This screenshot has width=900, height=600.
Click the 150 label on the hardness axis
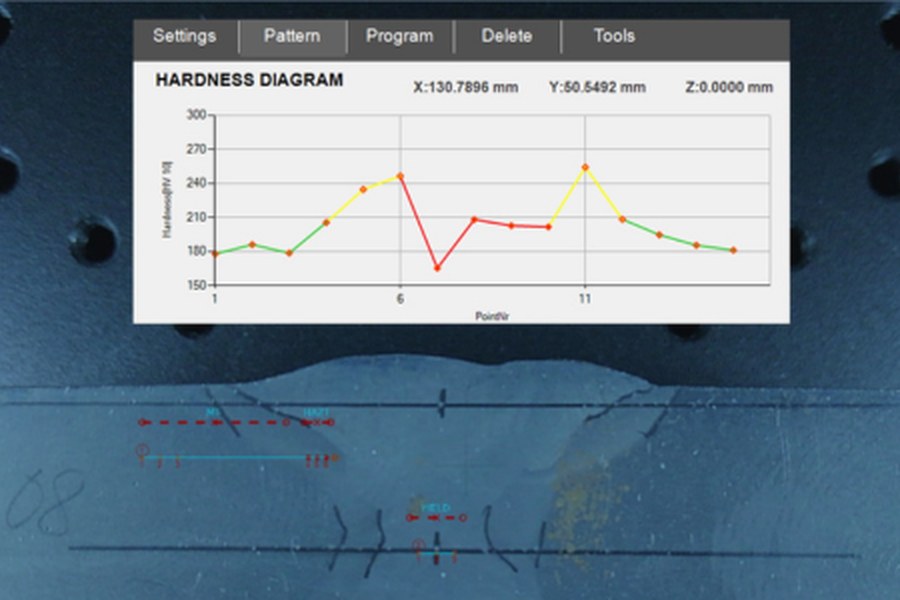[x=196, y=285]
